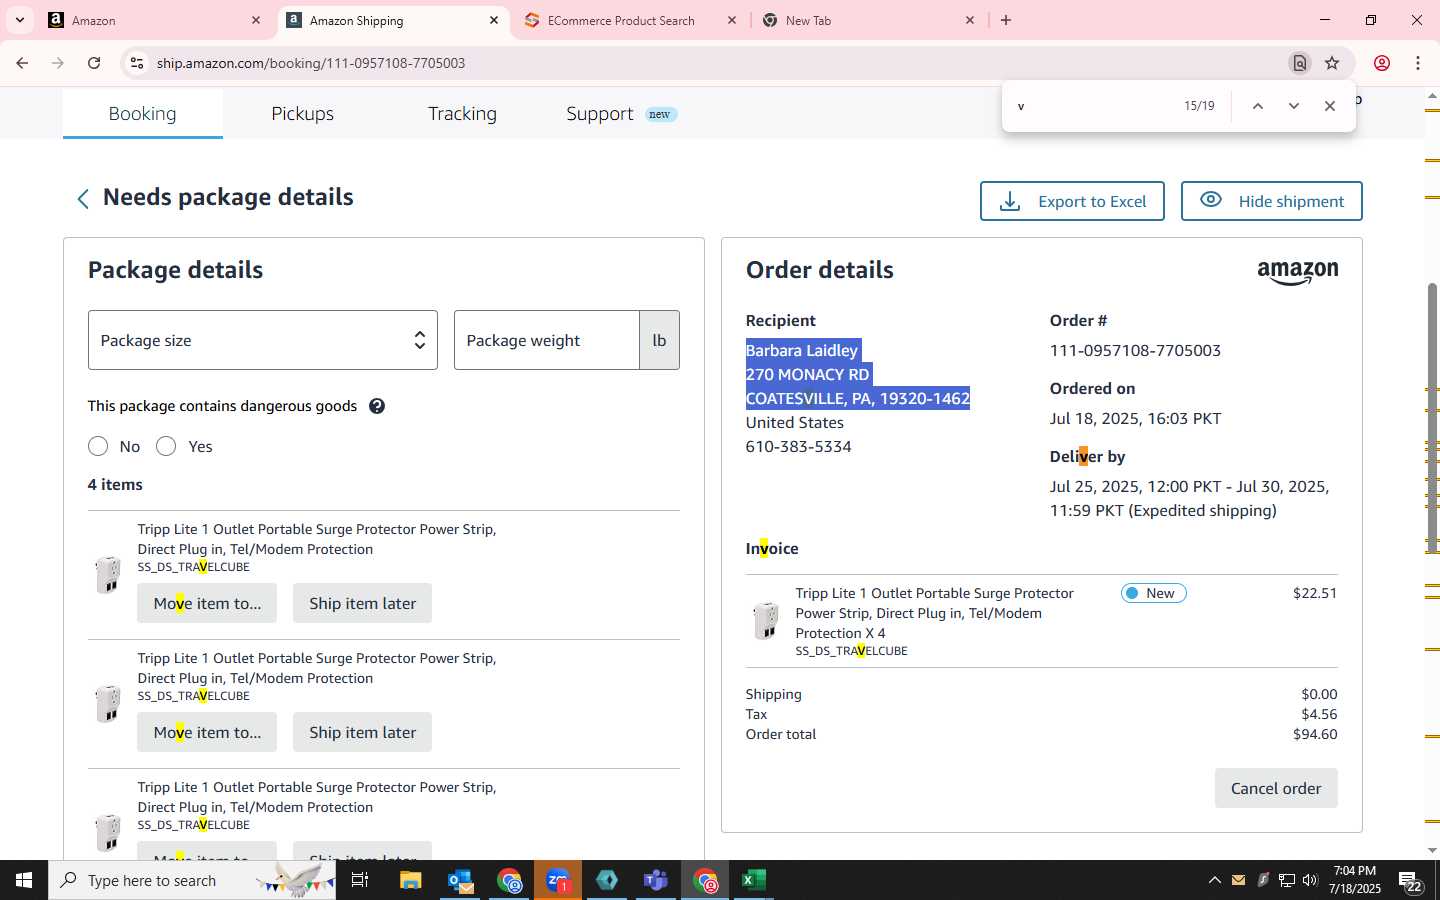Switch to ECommerce Product Search browser tab

pos(620,20)
